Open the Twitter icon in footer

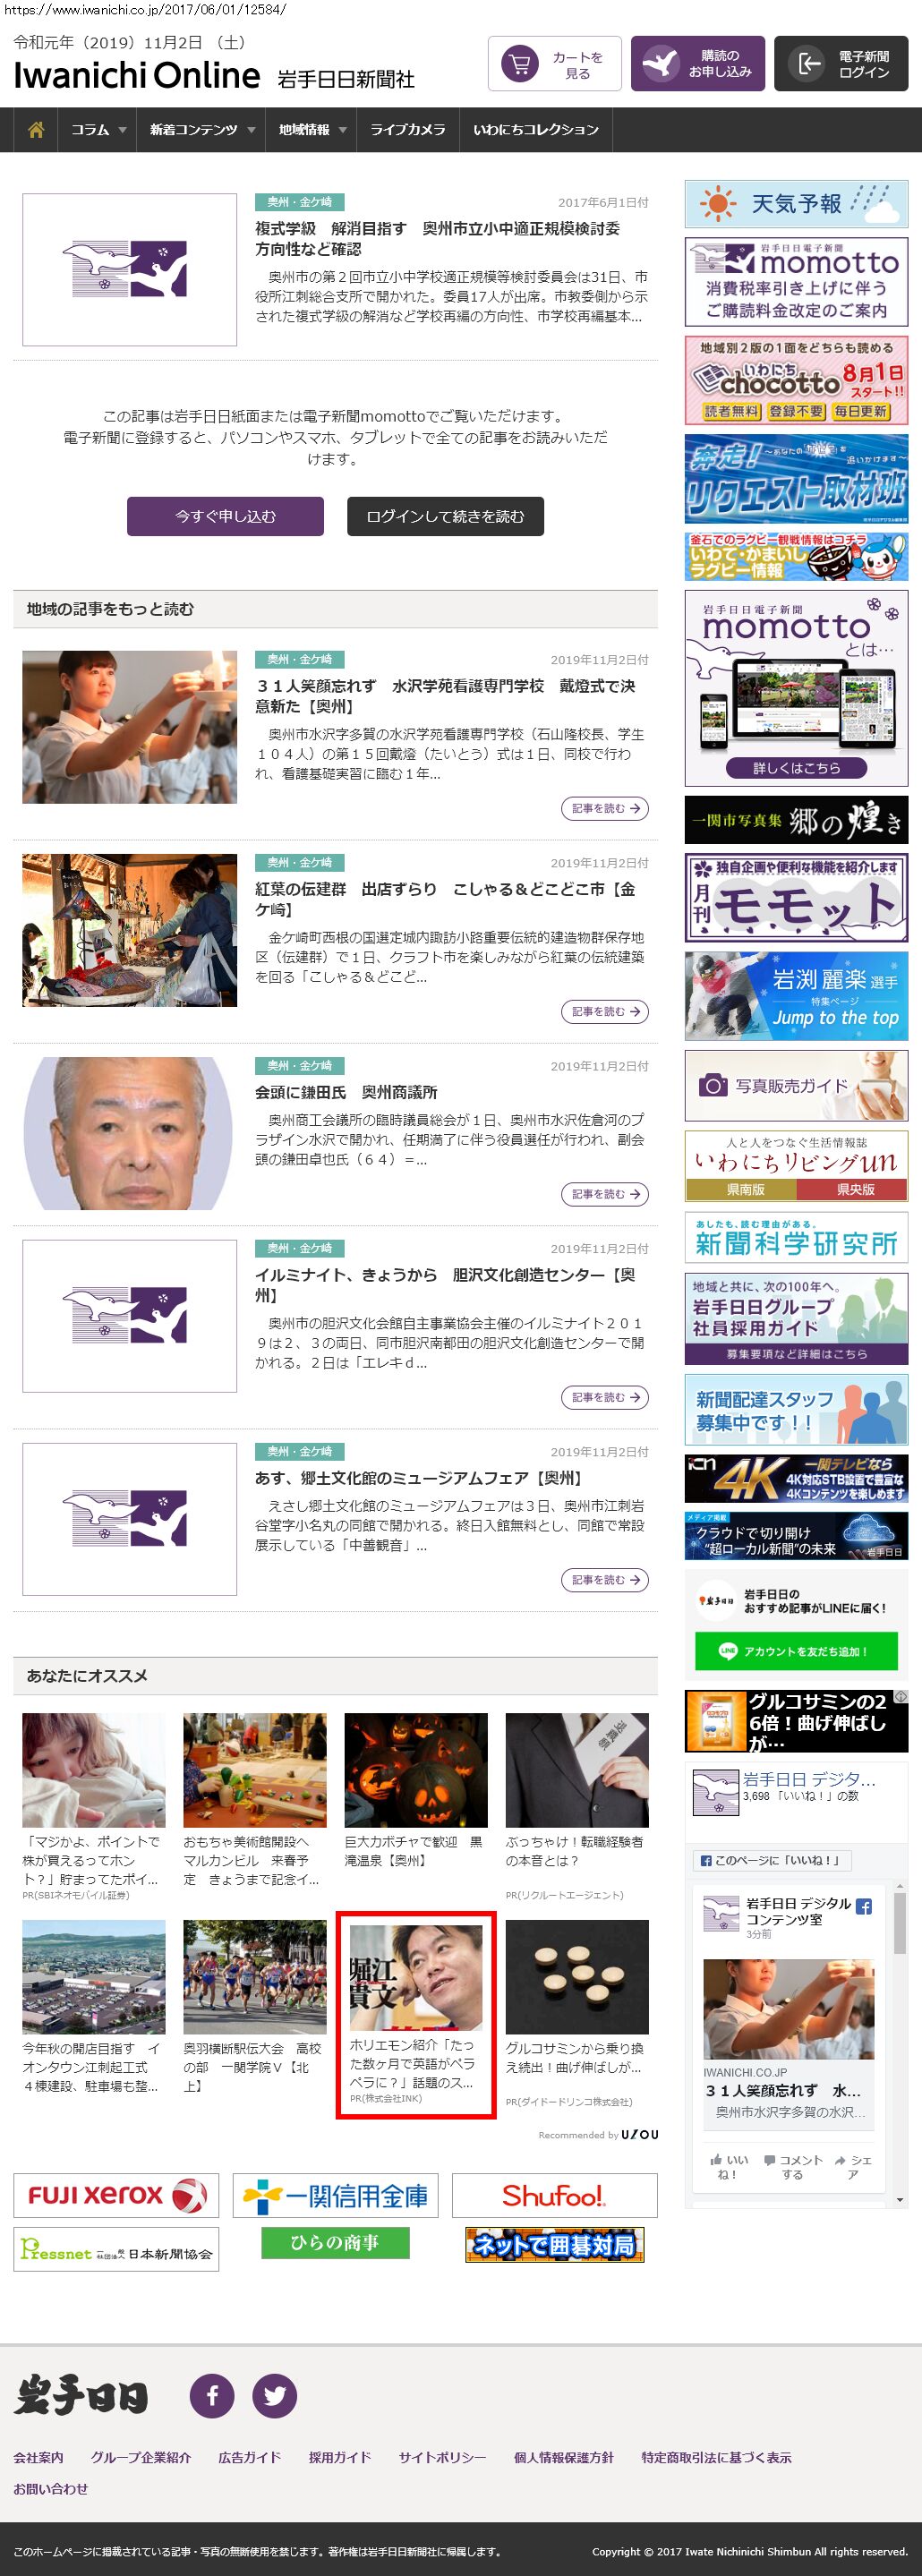coord(274,2395)
